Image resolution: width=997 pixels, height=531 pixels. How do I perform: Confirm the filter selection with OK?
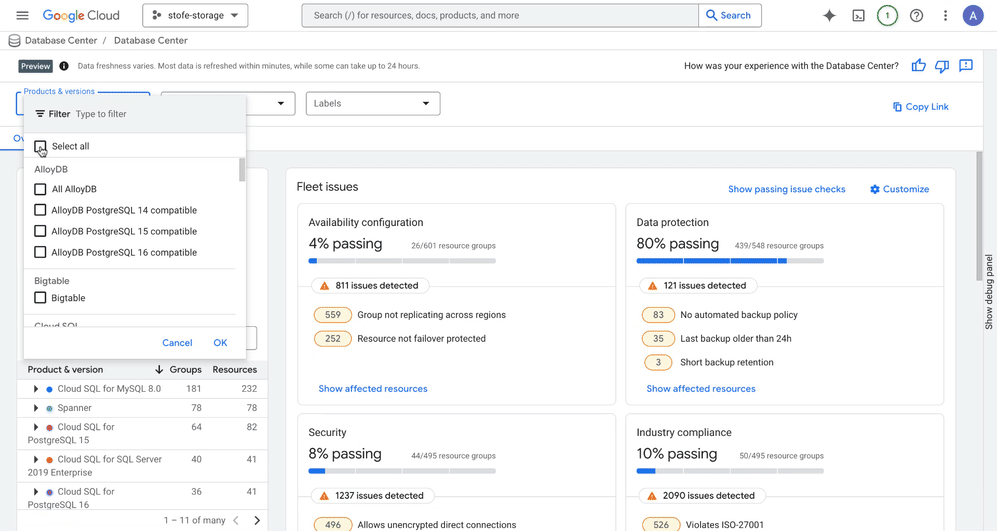(220, 343)
